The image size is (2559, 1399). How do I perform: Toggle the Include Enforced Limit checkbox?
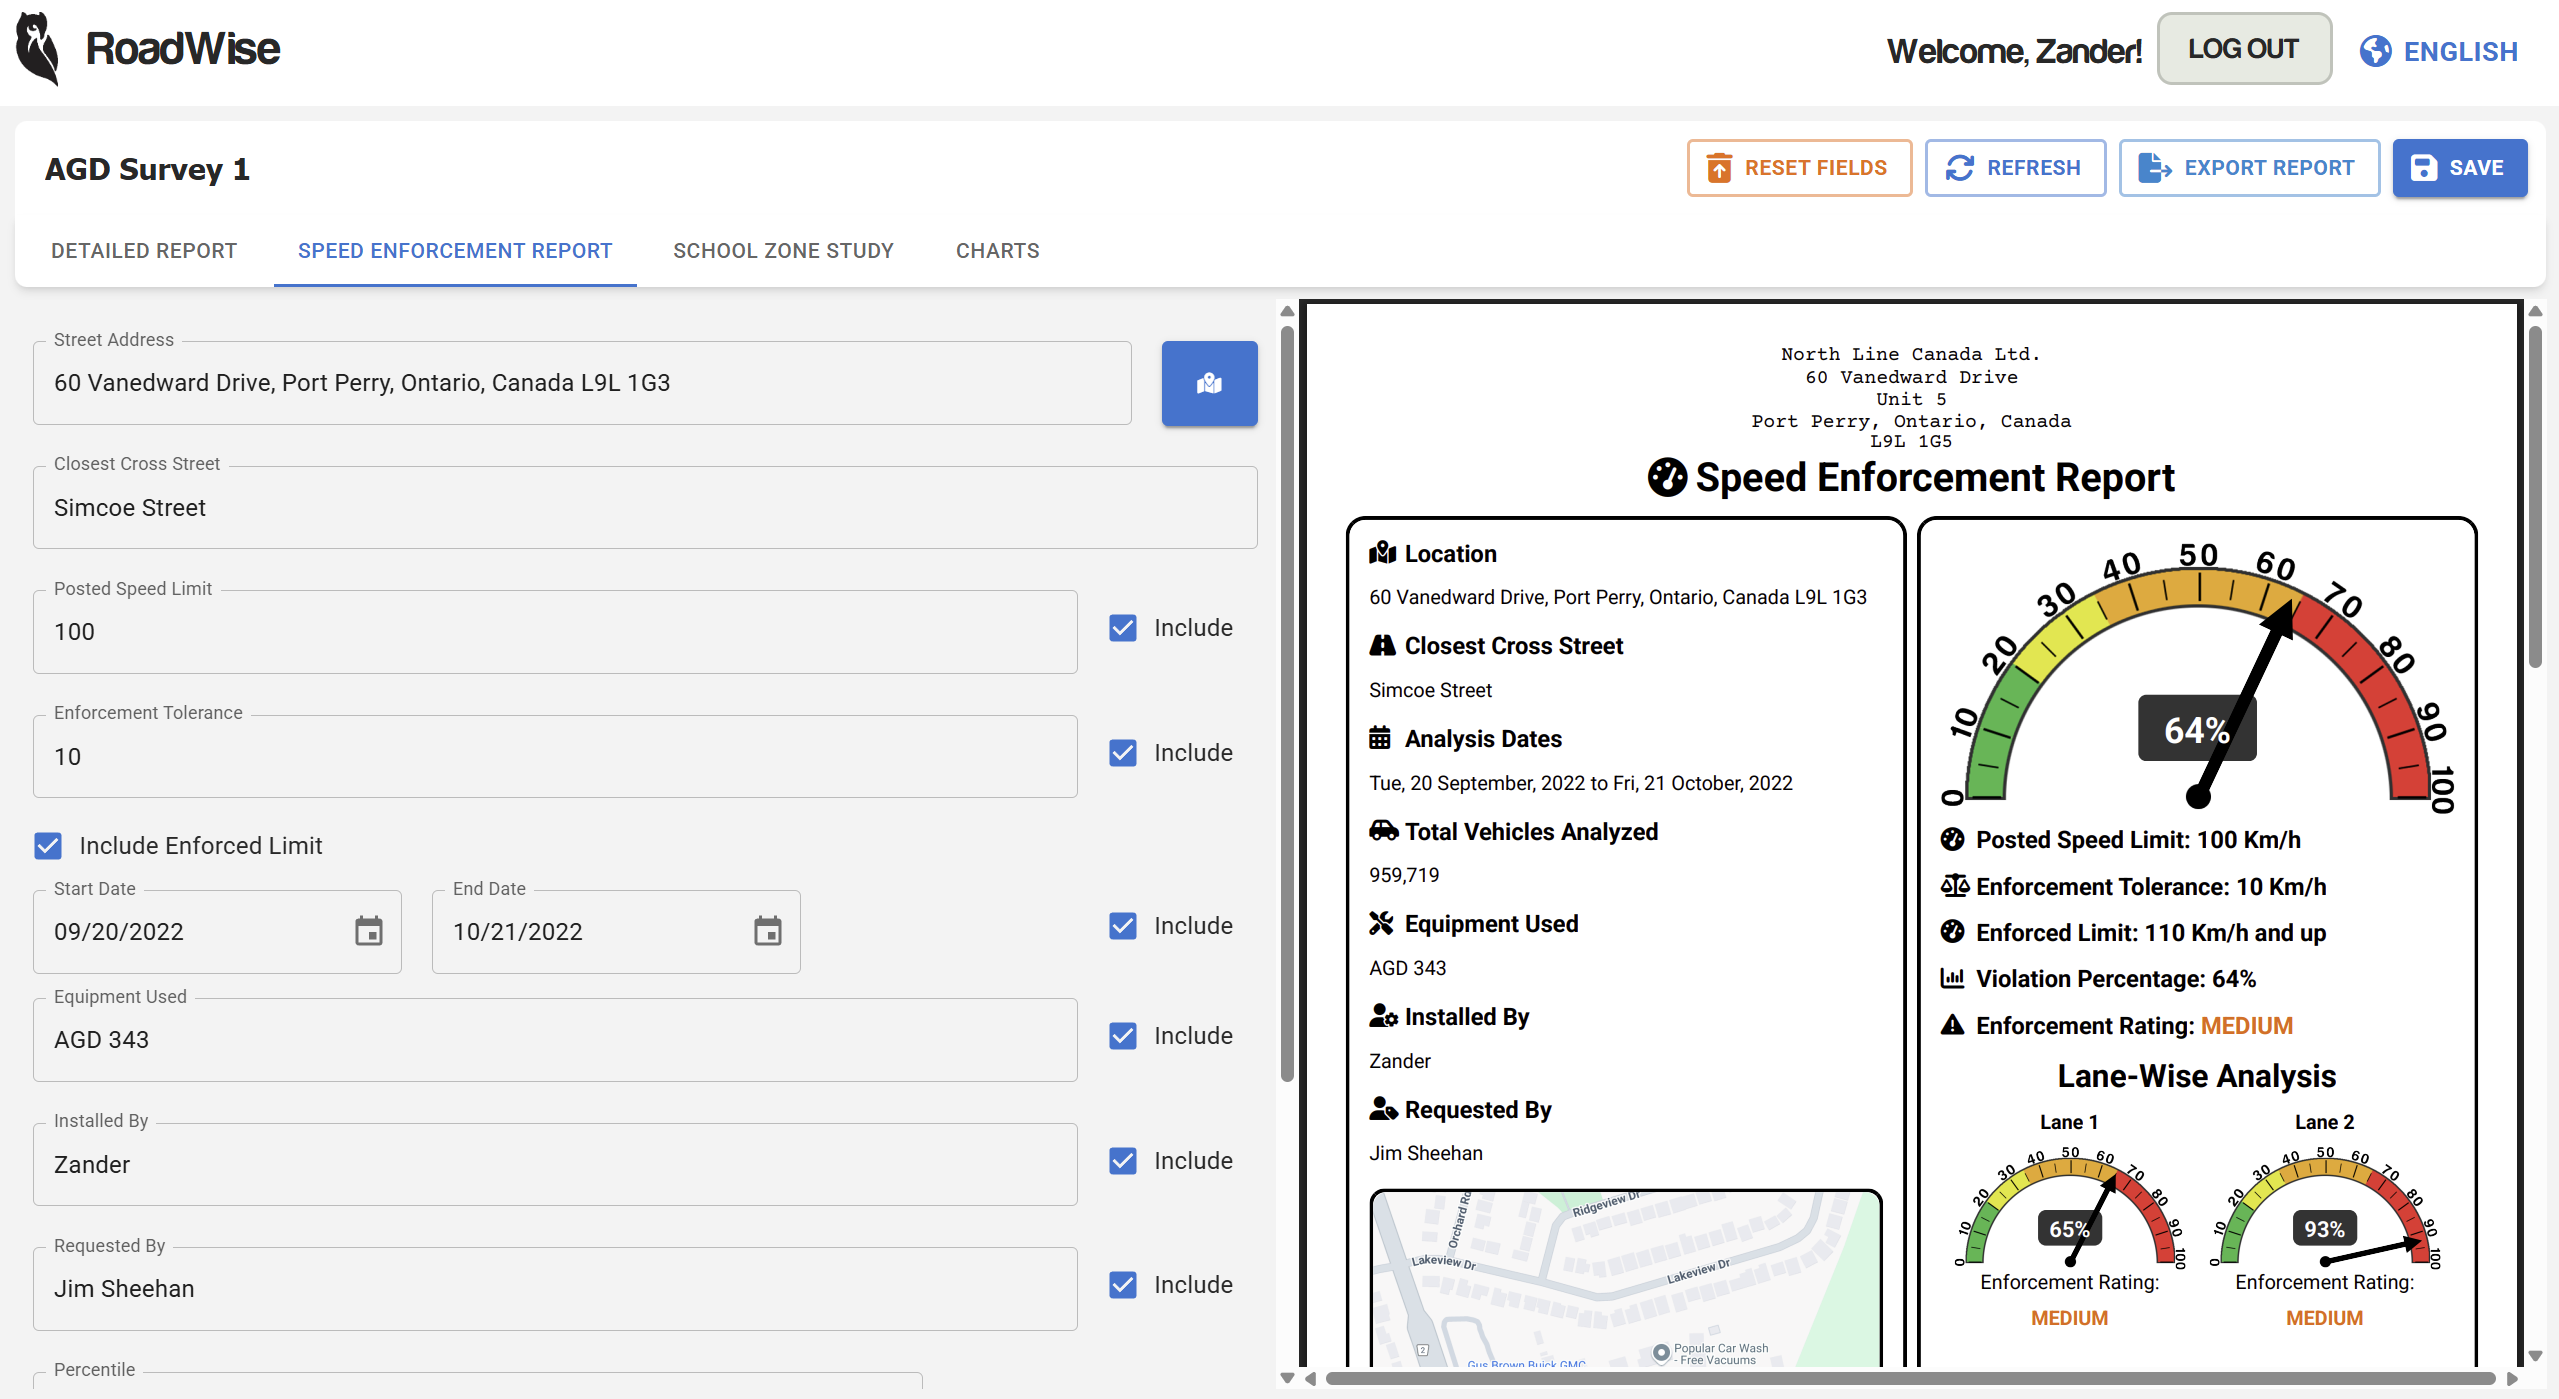48,846
